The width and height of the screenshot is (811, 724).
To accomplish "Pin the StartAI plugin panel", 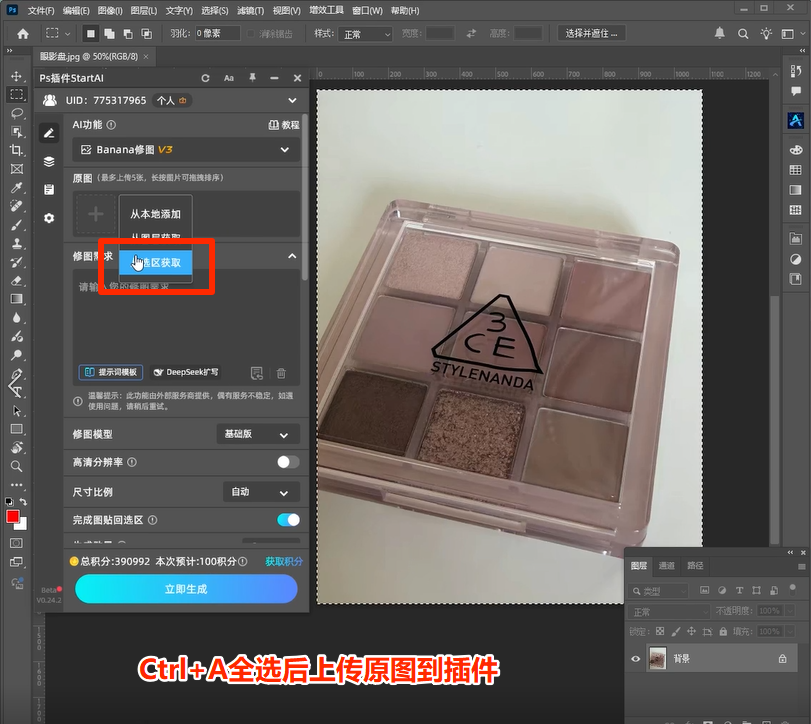I will pyautogui.click(x=252, y=78).
